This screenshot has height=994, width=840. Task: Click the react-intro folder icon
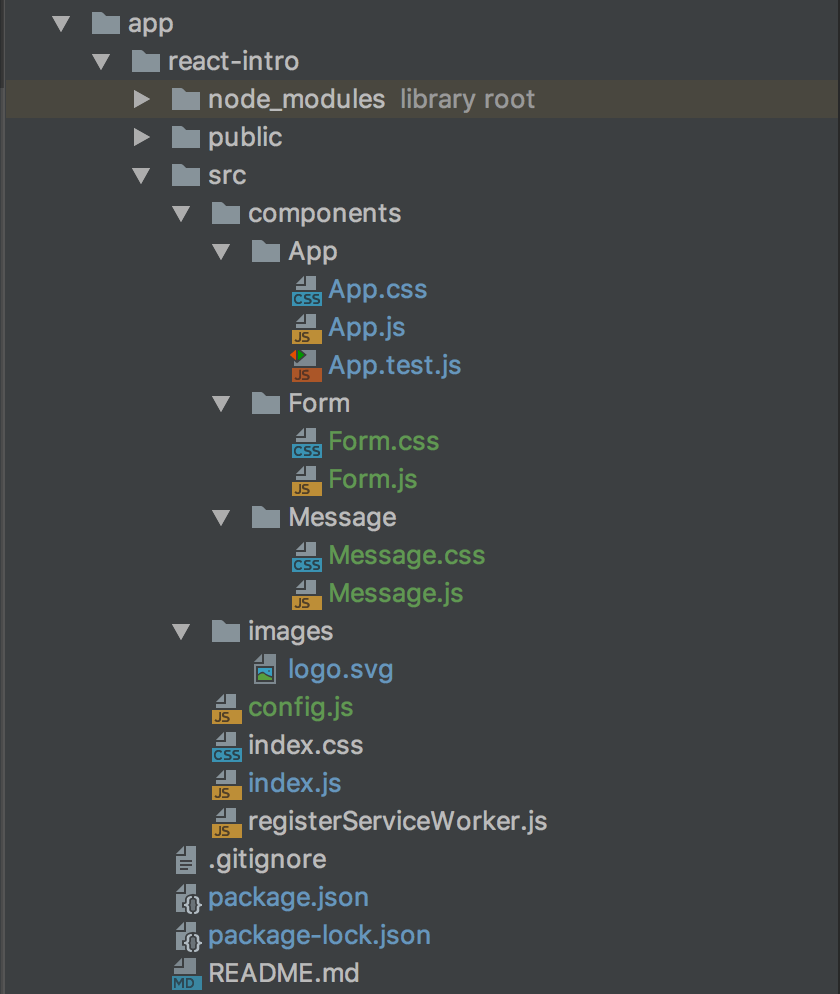(146, 61)
